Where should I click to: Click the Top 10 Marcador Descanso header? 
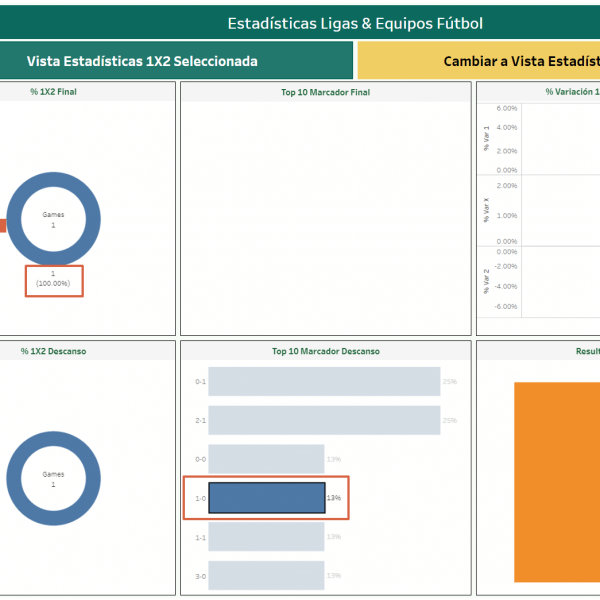[x=325, y=351]
